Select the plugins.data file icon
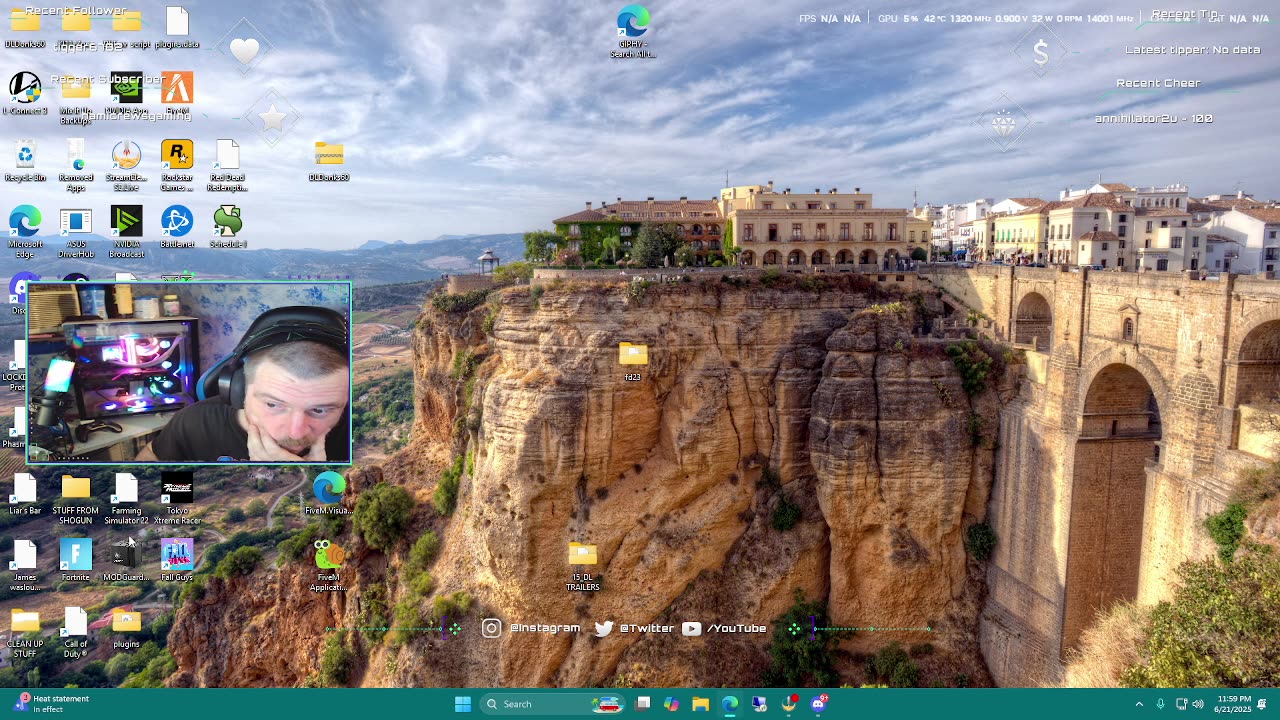 click(177, 27)
